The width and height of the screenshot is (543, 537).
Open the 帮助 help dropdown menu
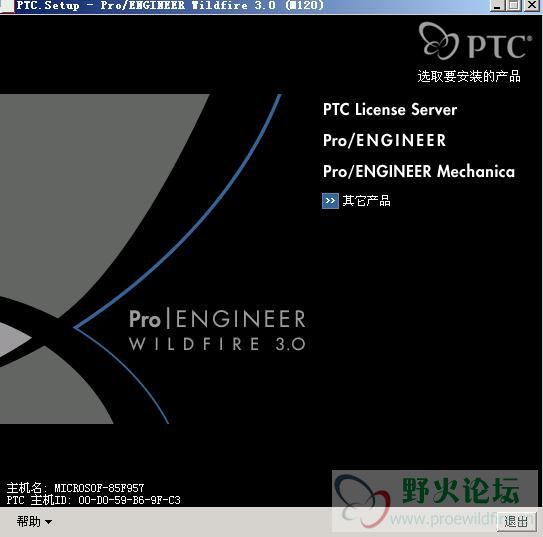(x=34, y=521)
